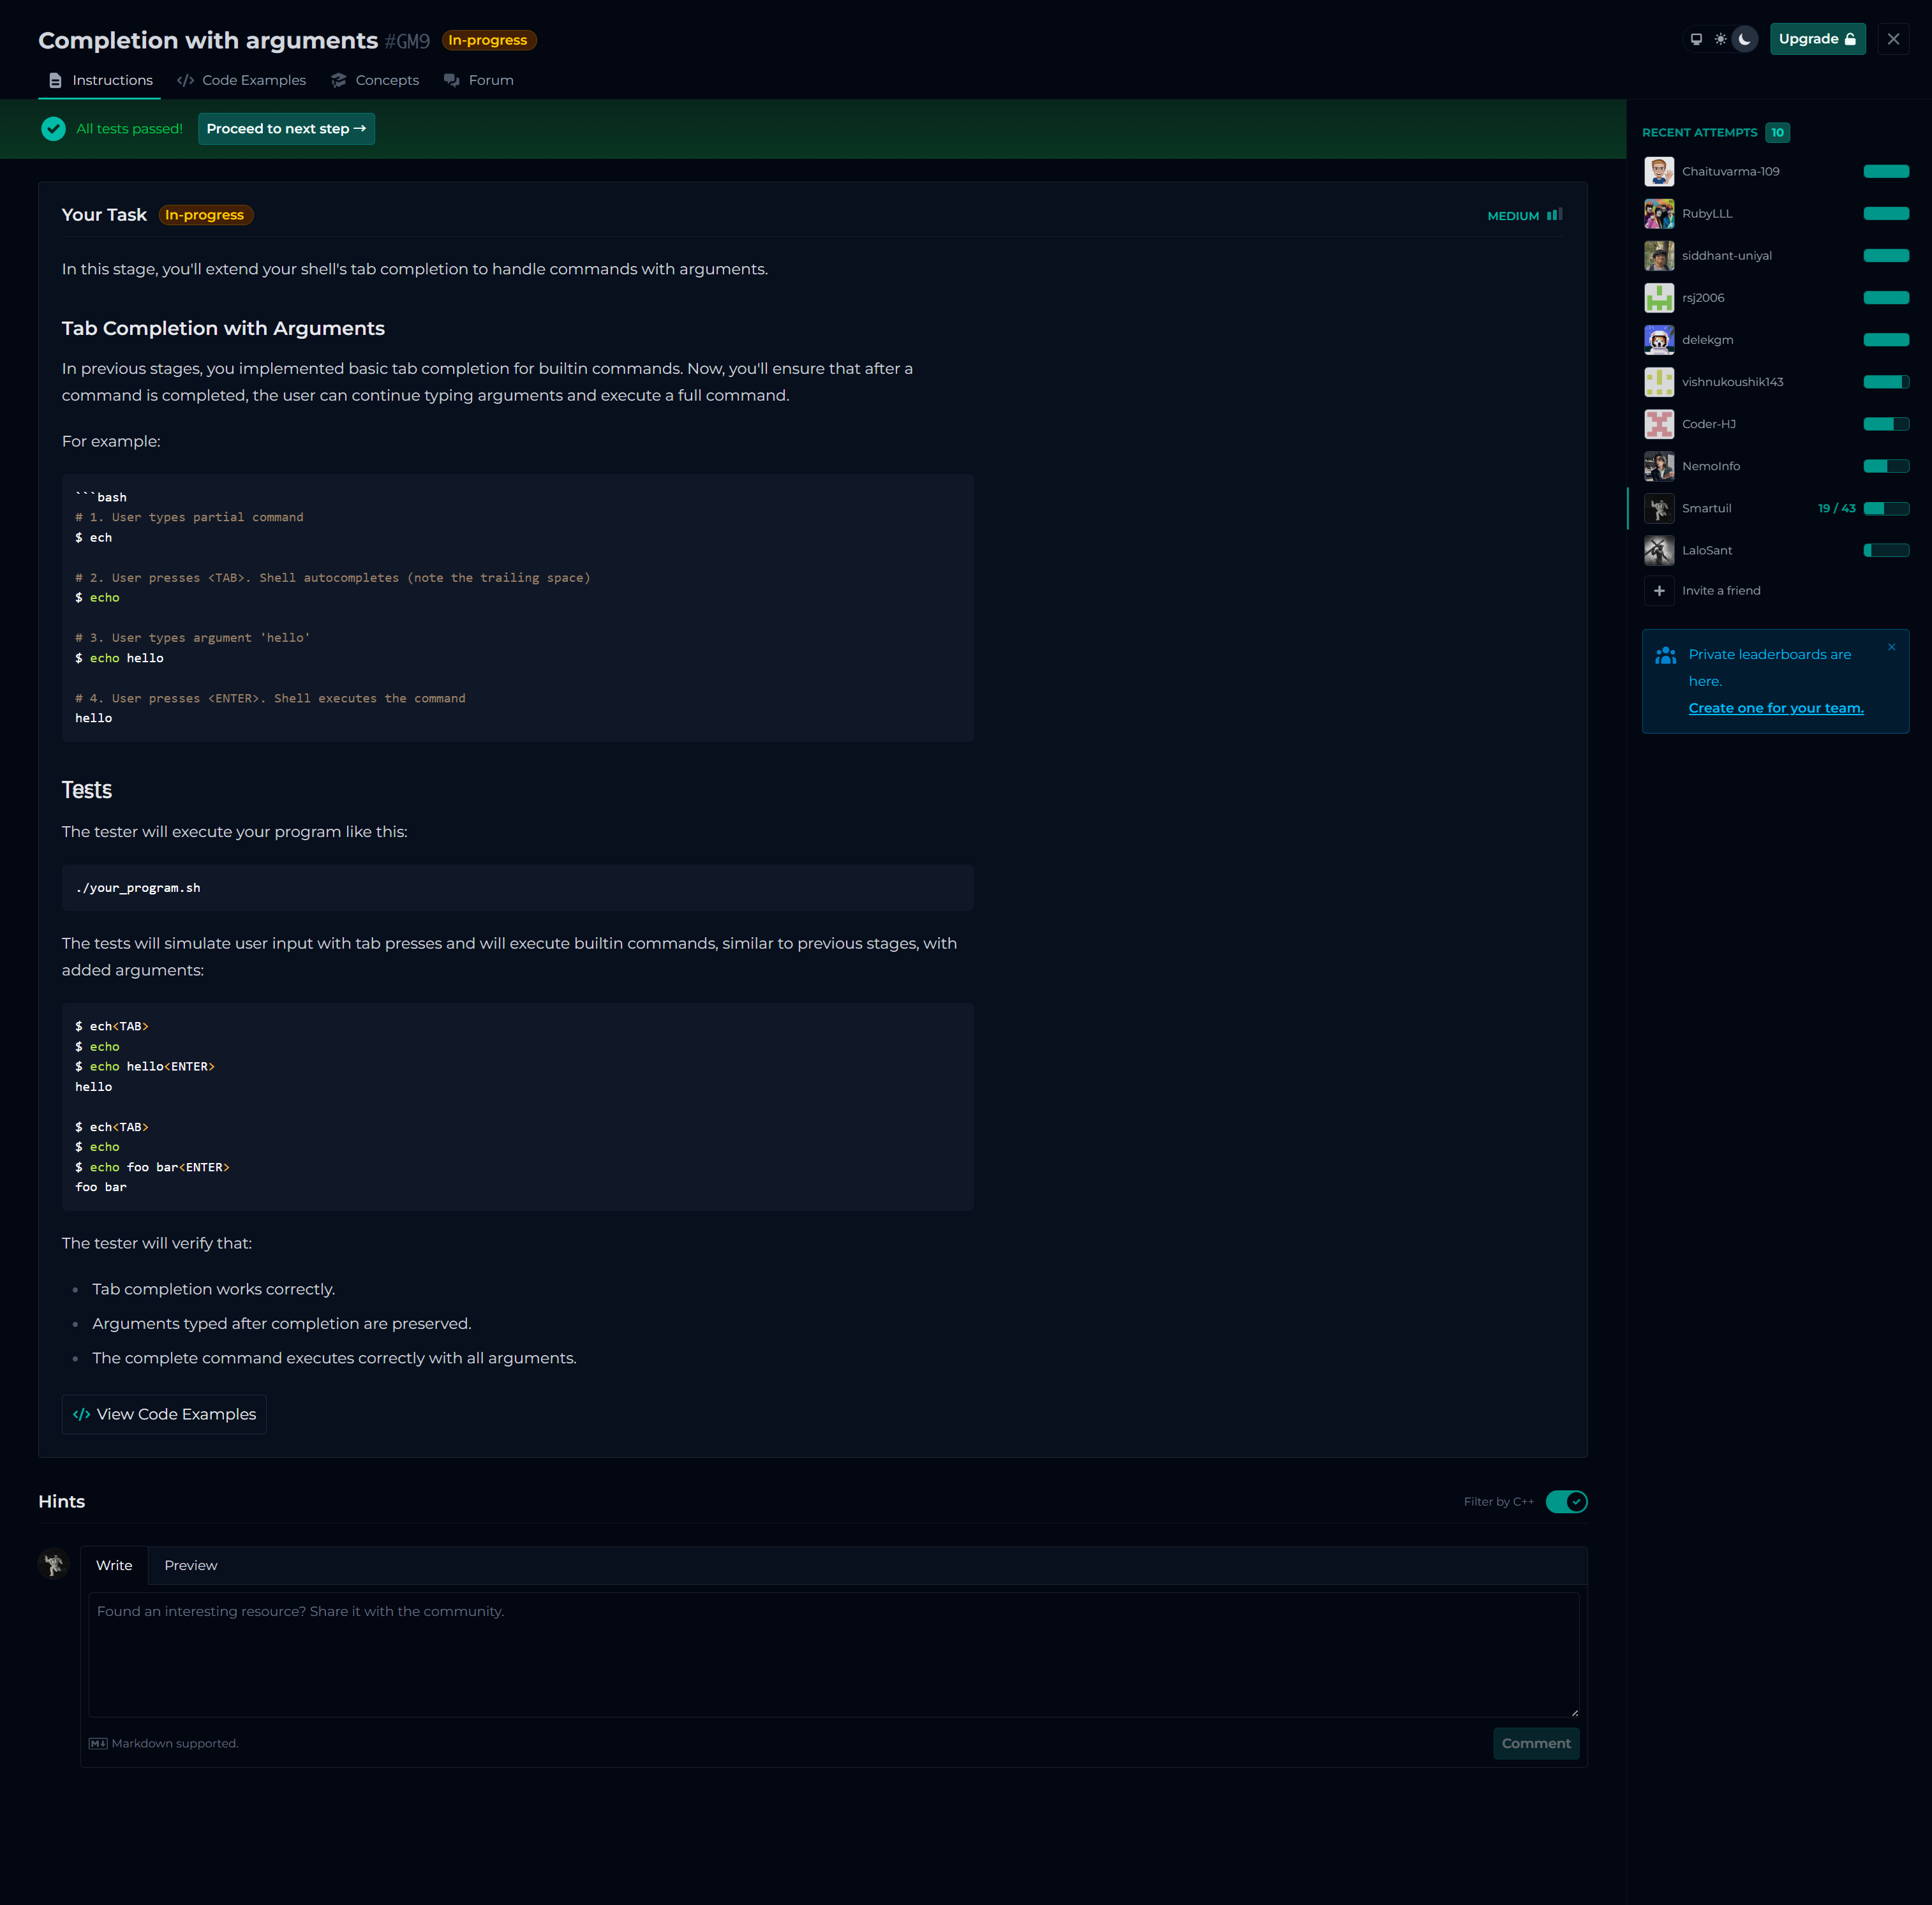Open the Forum tab

479,80
